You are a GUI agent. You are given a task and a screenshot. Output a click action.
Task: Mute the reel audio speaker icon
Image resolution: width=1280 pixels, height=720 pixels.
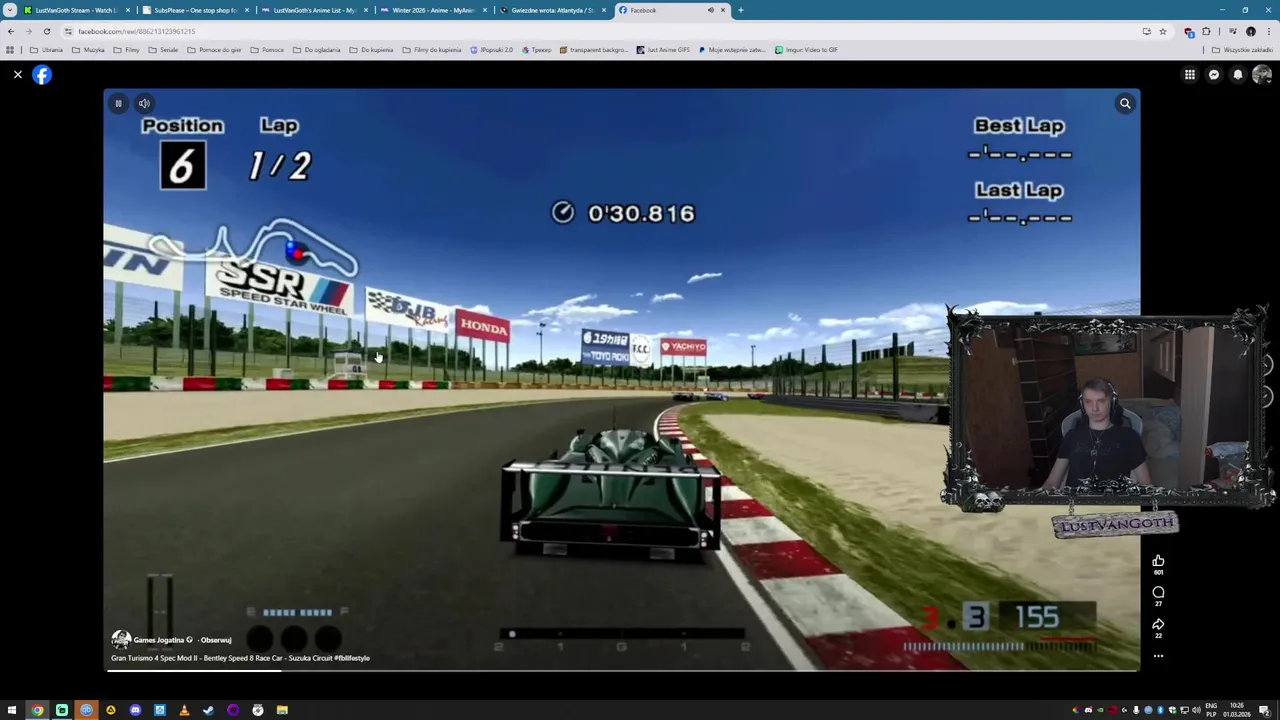[144, 103]
